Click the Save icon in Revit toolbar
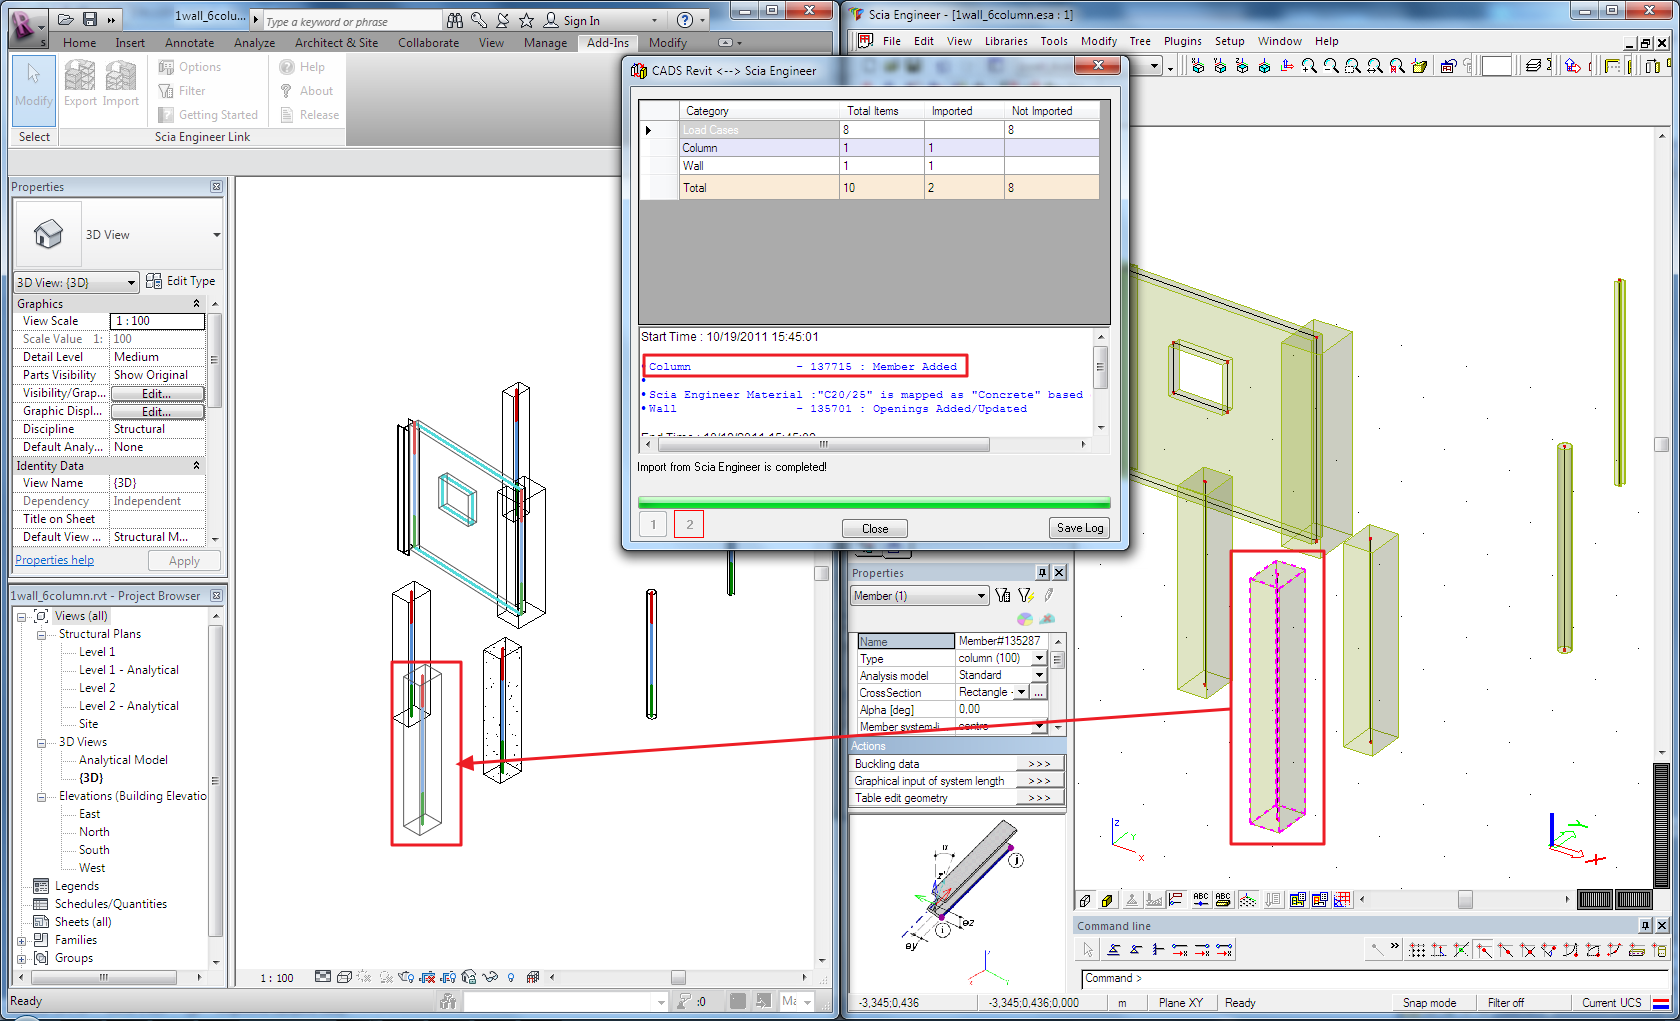 click(x=90, y=19)
